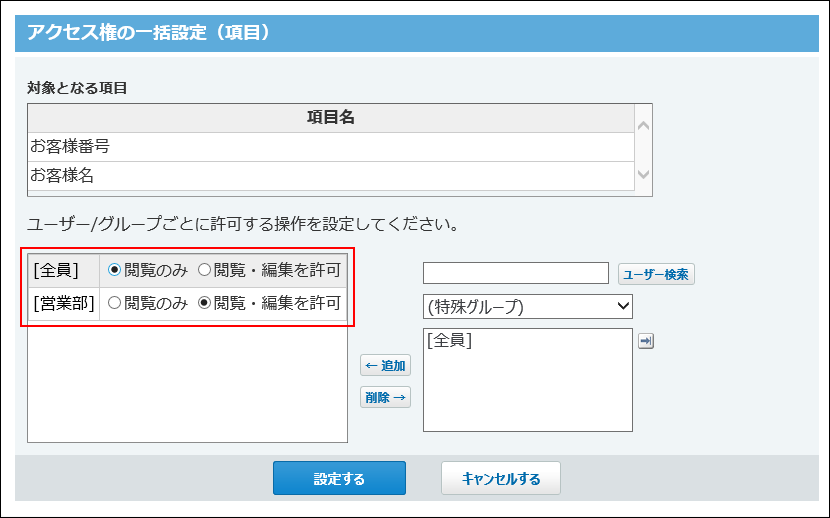The image size is (830, 518).
Task: Click the [営業部] label in permissions table
Action: (64, 304)
